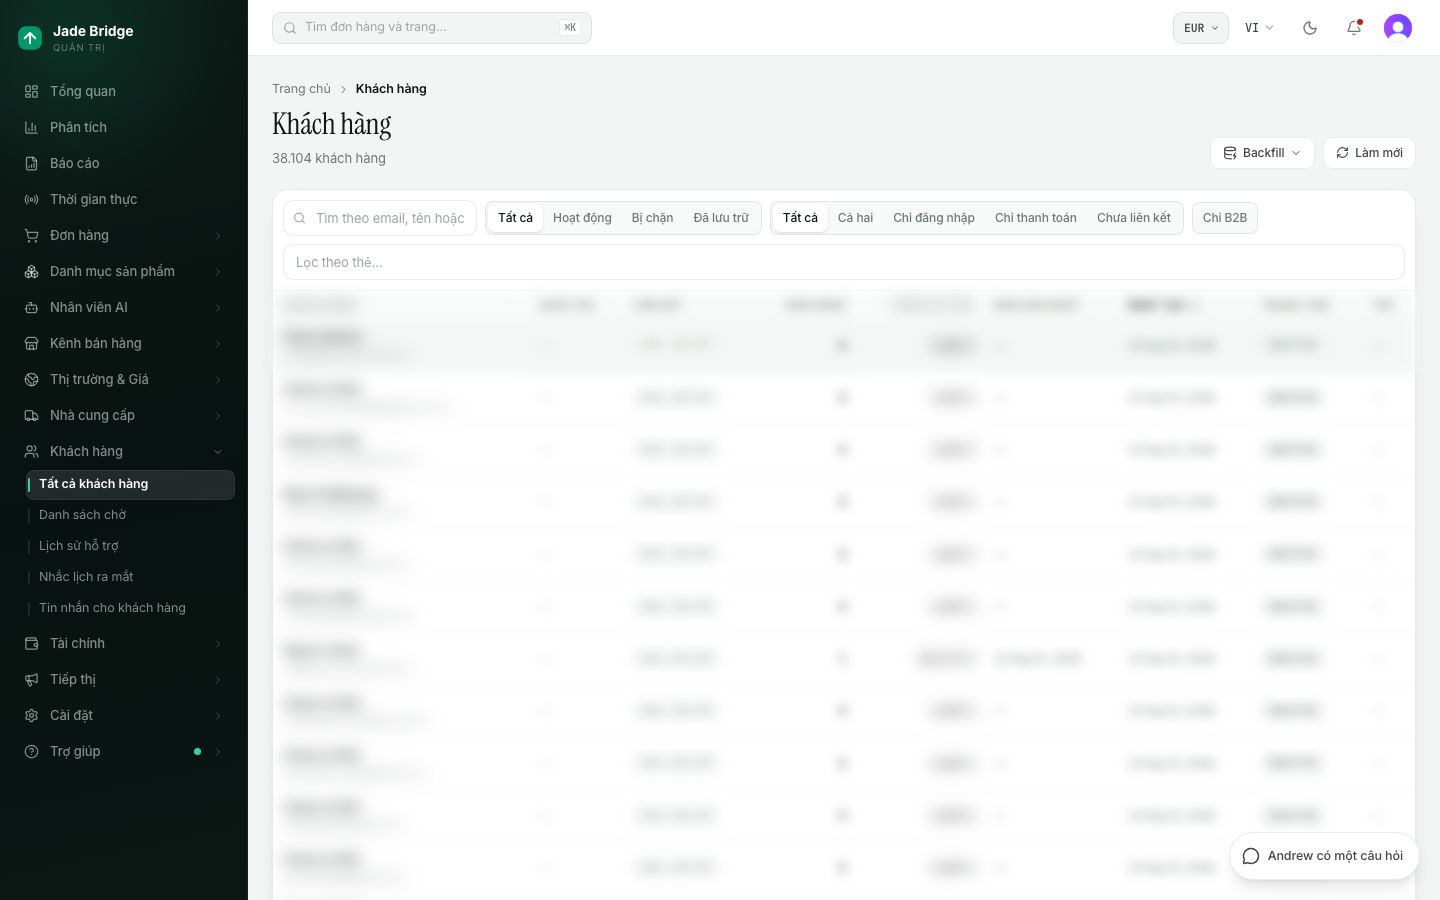Image resolution: width=1440 pixels, height=900 pixels.
Task: Open the user avatar menu
Action: 1398,28
